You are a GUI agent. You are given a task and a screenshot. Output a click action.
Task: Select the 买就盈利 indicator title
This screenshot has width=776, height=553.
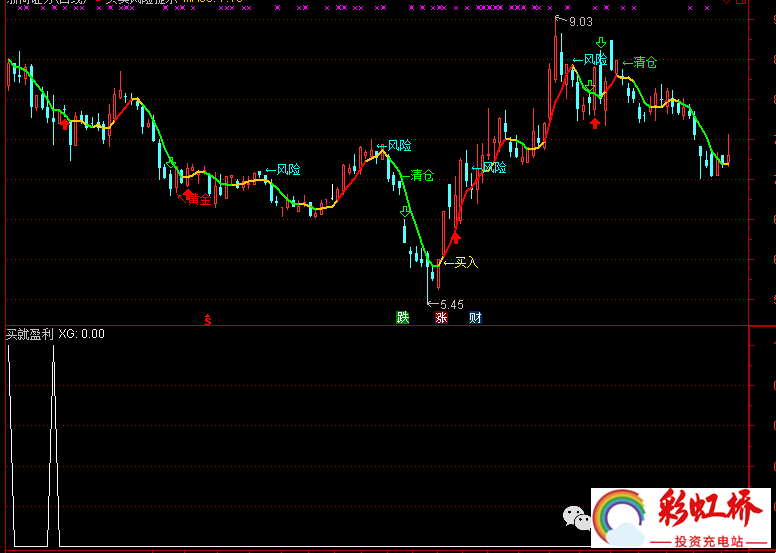point(29,334)
